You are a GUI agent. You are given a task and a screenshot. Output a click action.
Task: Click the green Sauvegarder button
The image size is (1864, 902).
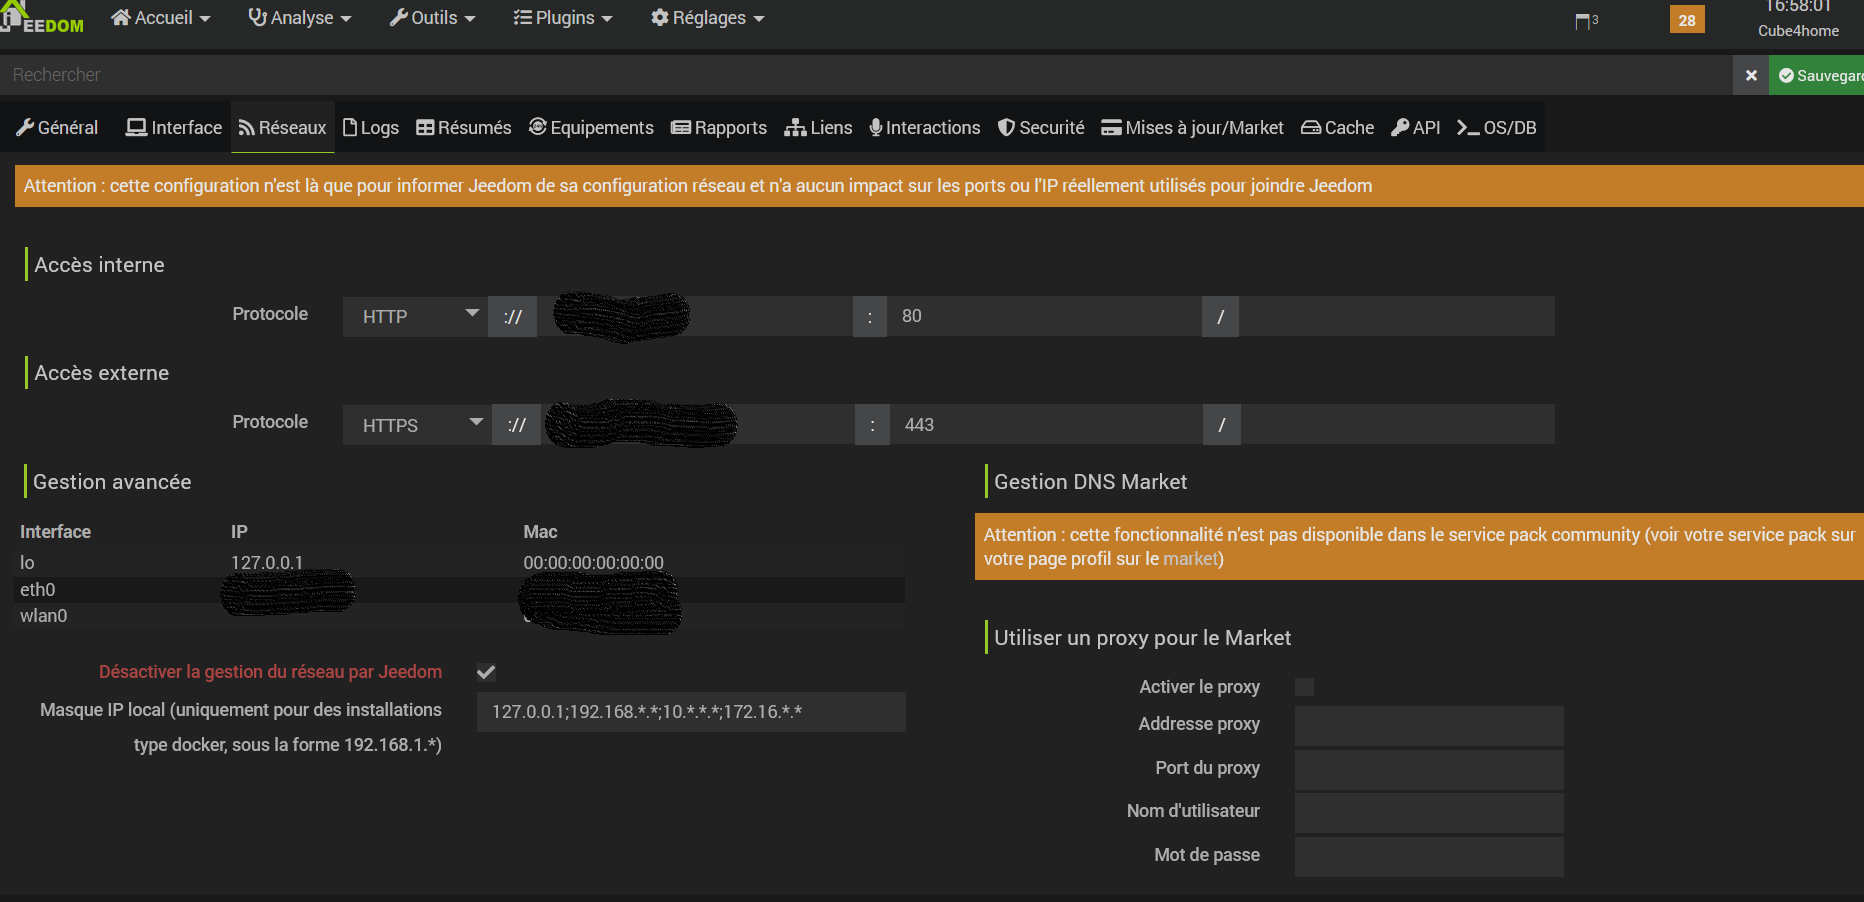click(x=1817, y=75)
